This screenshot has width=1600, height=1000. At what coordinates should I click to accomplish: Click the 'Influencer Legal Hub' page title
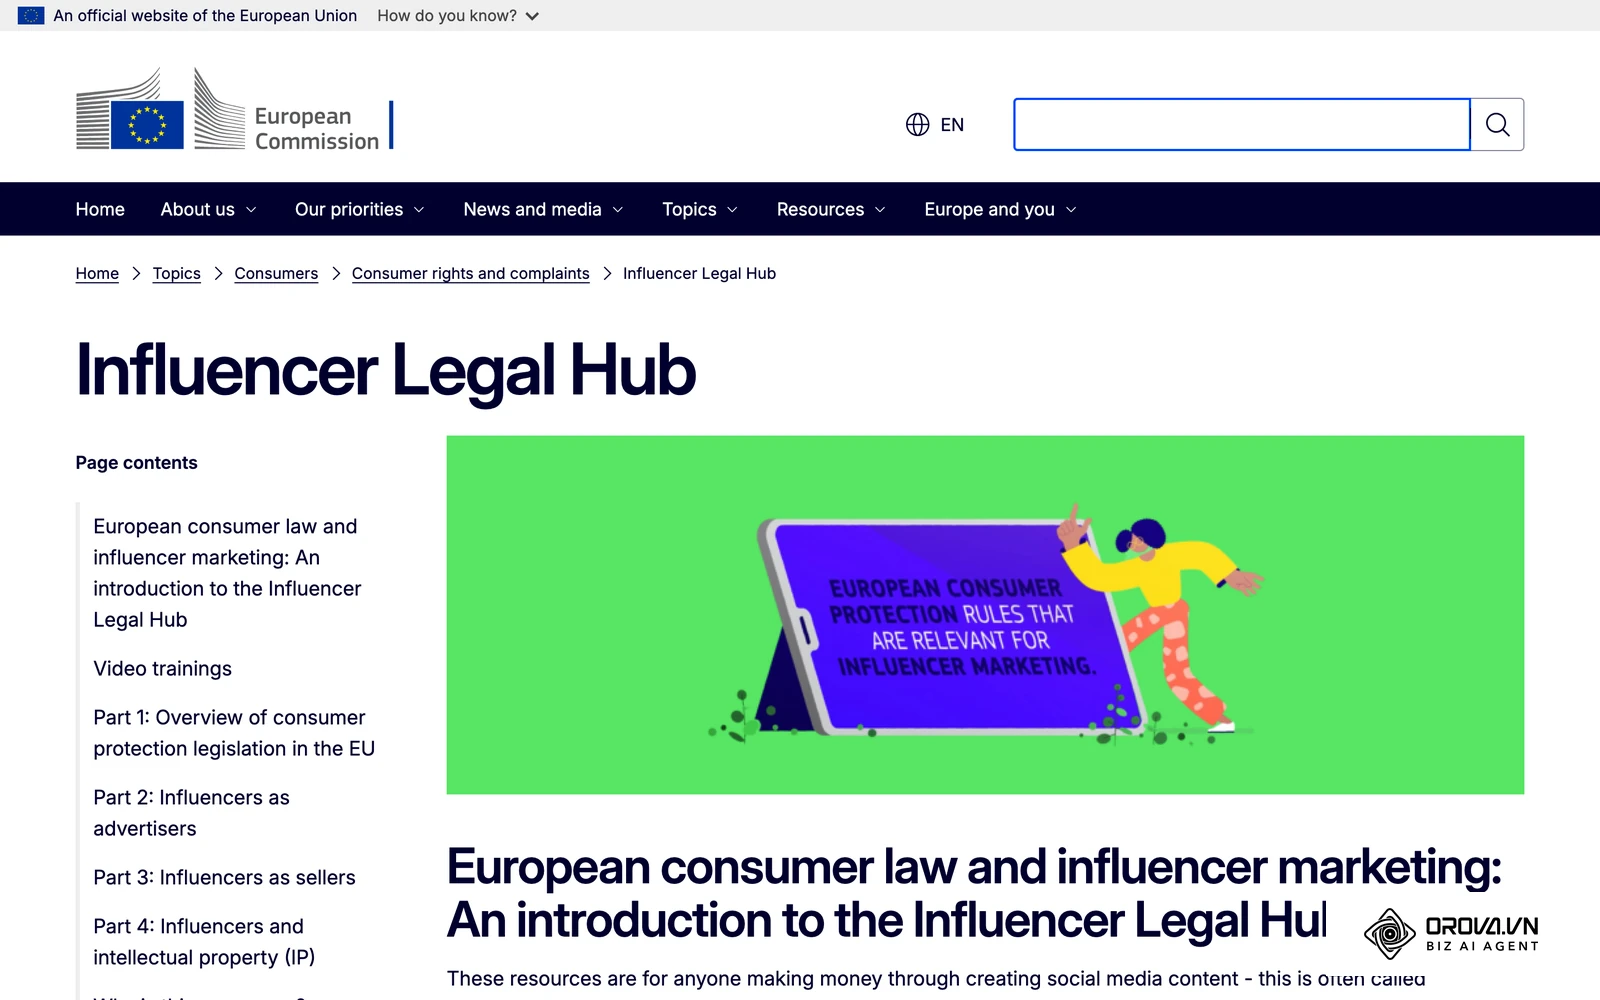pyautogui.click(x=385, y=370)
